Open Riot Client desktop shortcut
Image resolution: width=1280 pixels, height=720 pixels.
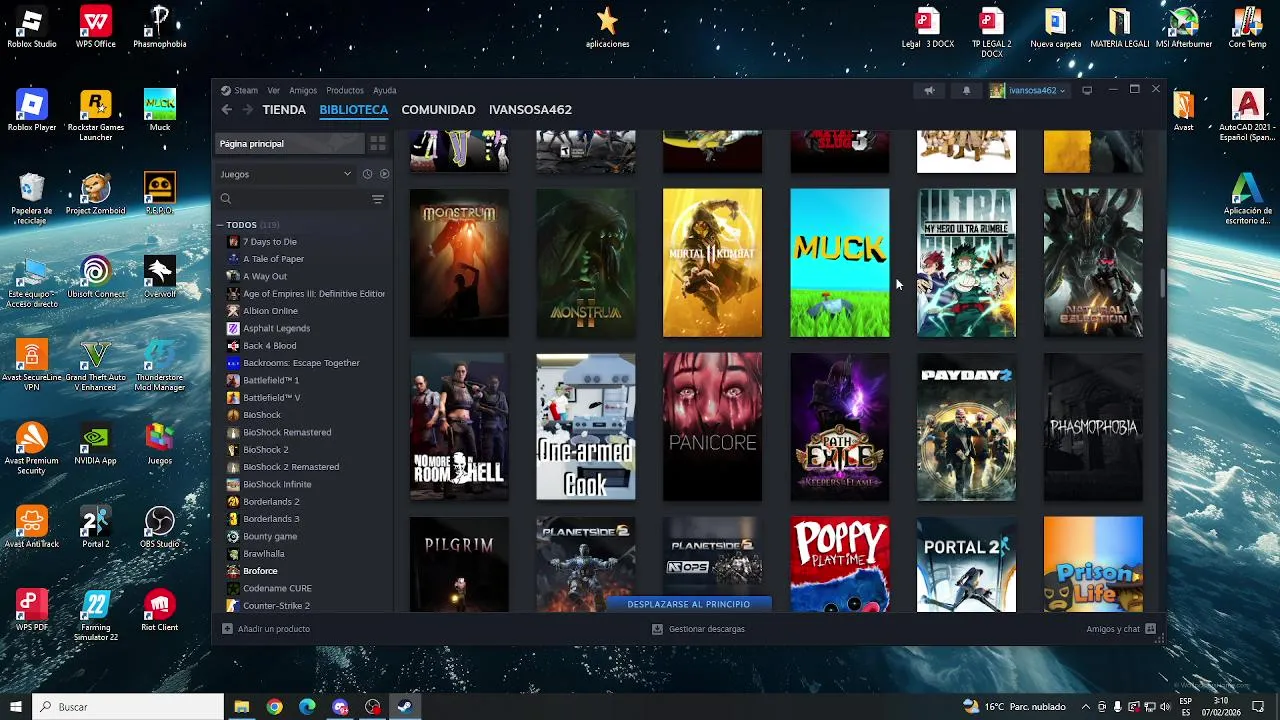160,610
